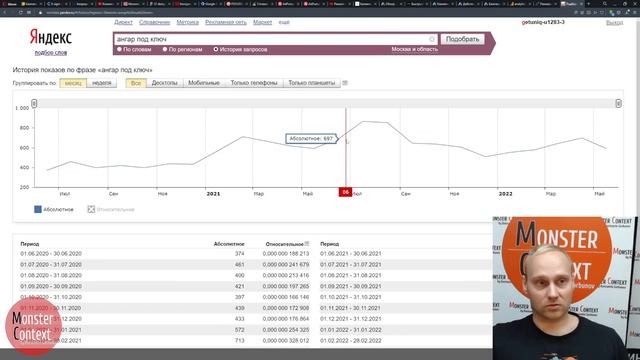
Task: Click the подбор слов link under logo
Action: pos(51,53)
